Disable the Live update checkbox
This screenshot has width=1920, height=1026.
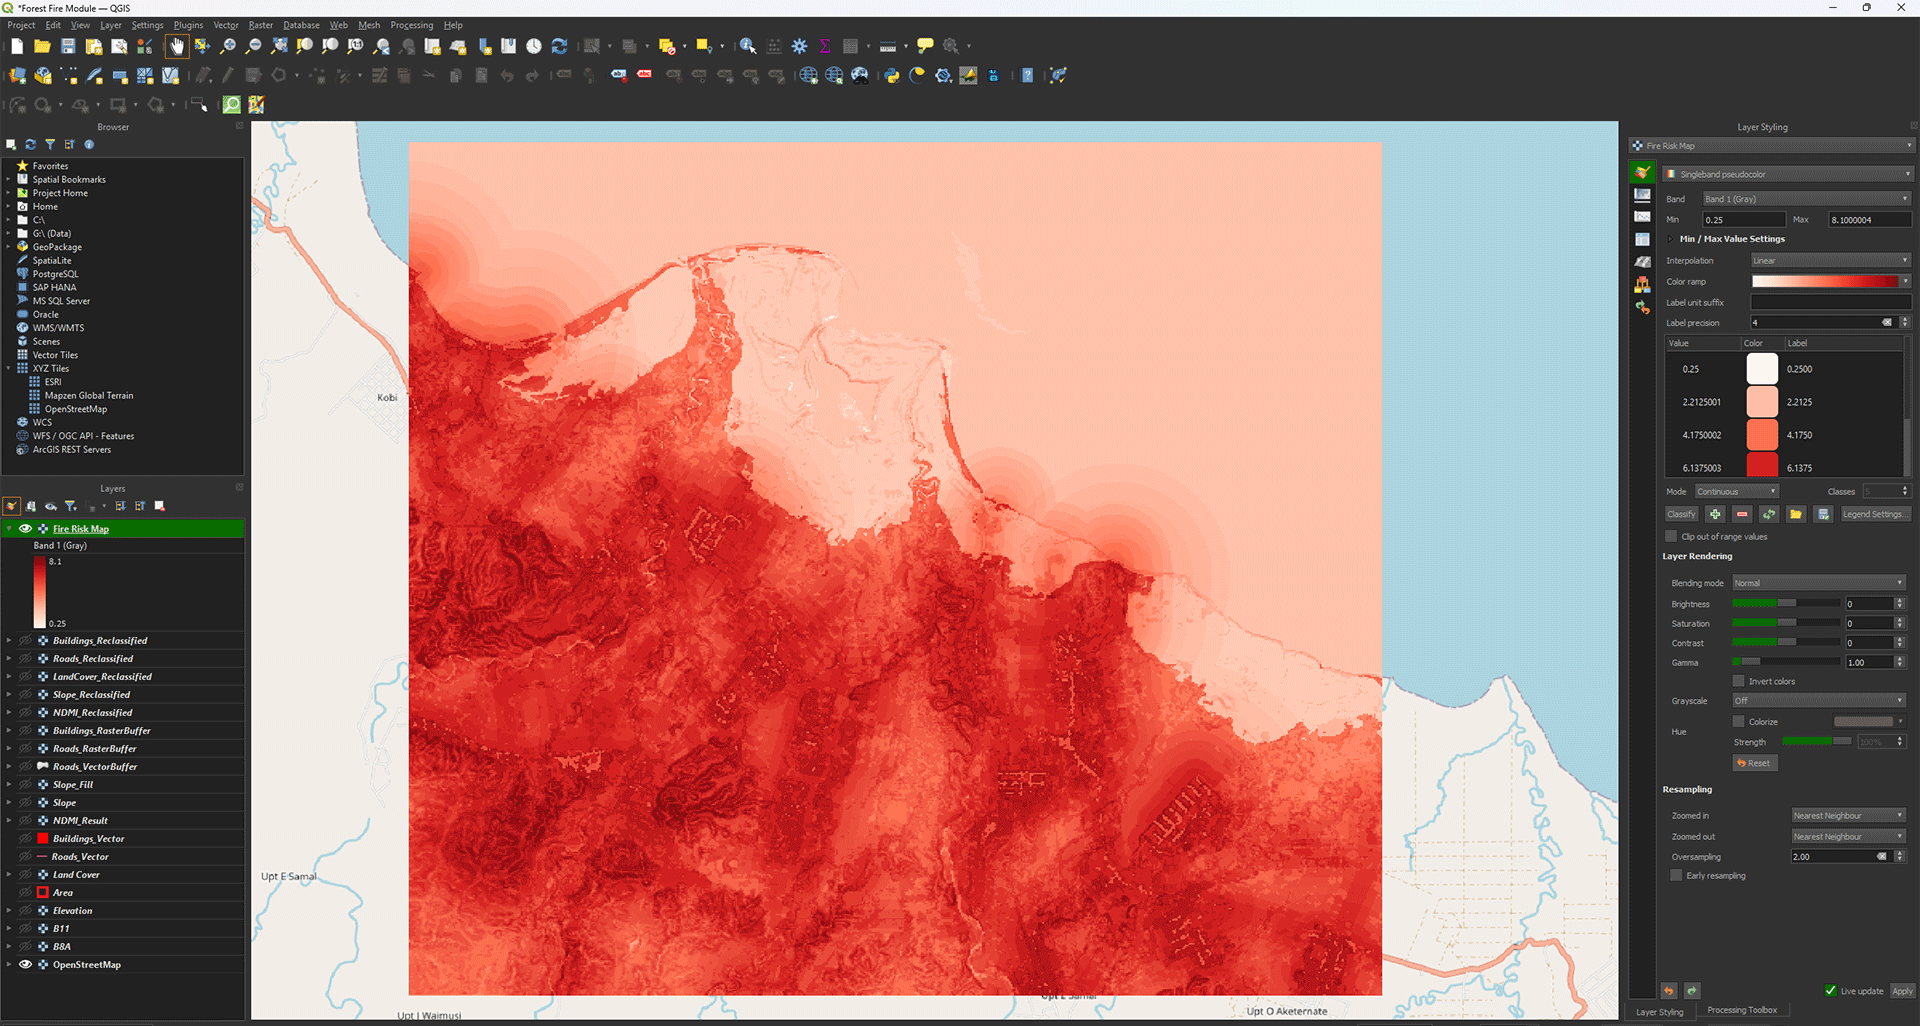click(x=1830, y=991)
